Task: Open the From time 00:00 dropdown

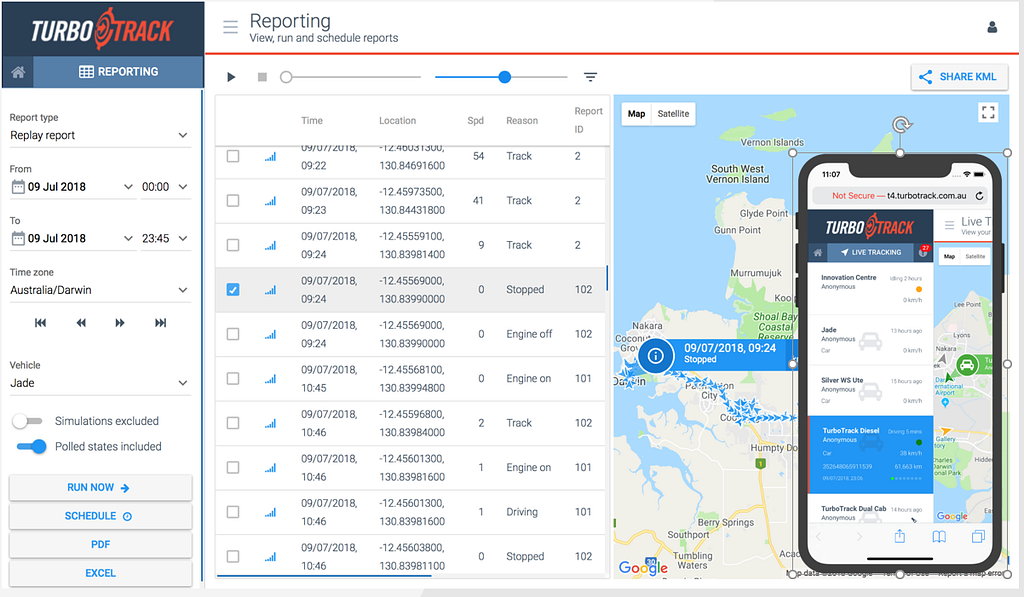Action: click(x=165, y=187)
